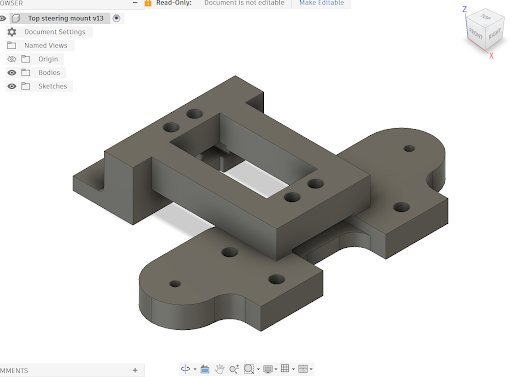This screenshot has height=377, width=512.
Task: Expand the Viewports dropdown arrow
Action: pos(311,369)
